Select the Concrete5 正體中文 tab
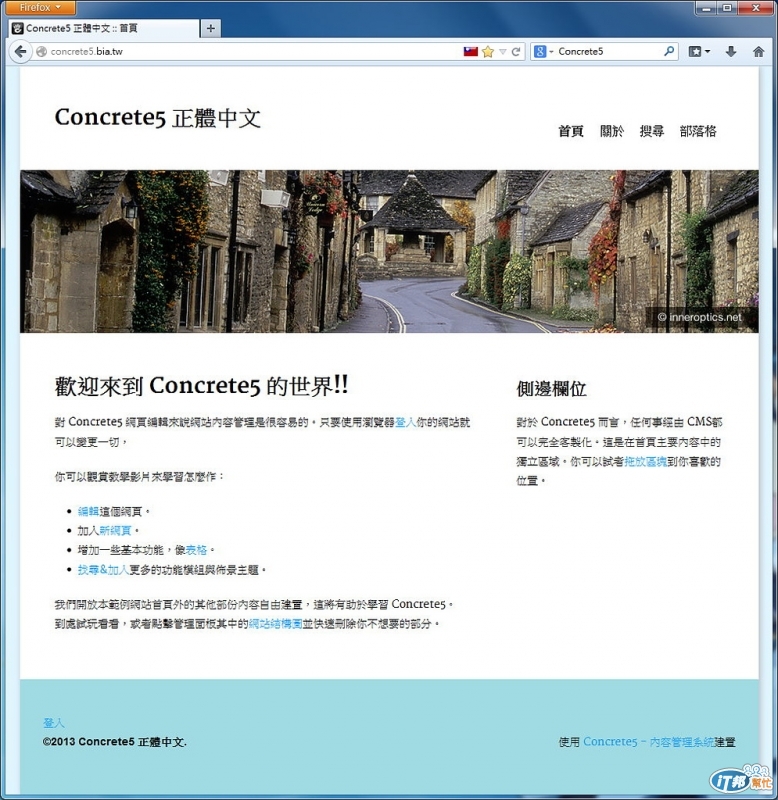The width and height of the screenshot is (778, 800). 104,29
